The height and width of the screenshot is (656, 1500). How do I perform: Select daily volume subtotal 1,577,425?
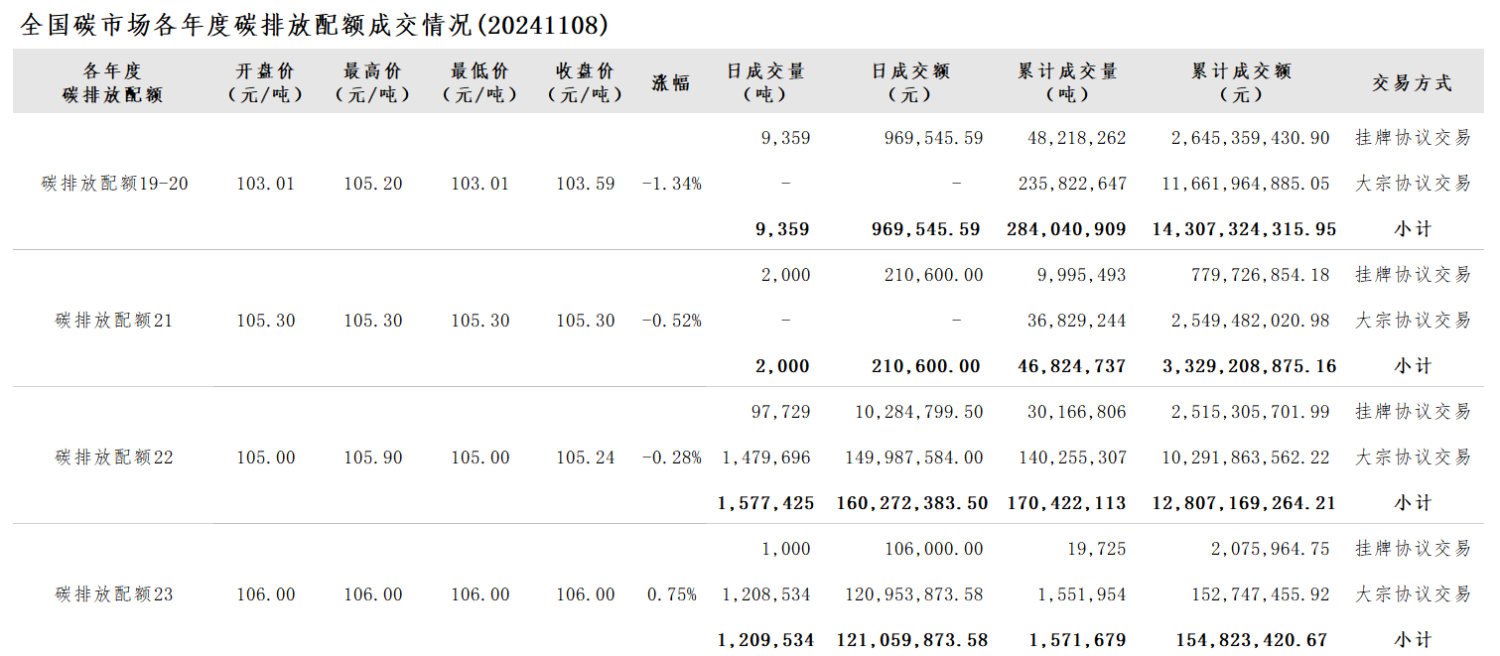(x=766, y=503)
